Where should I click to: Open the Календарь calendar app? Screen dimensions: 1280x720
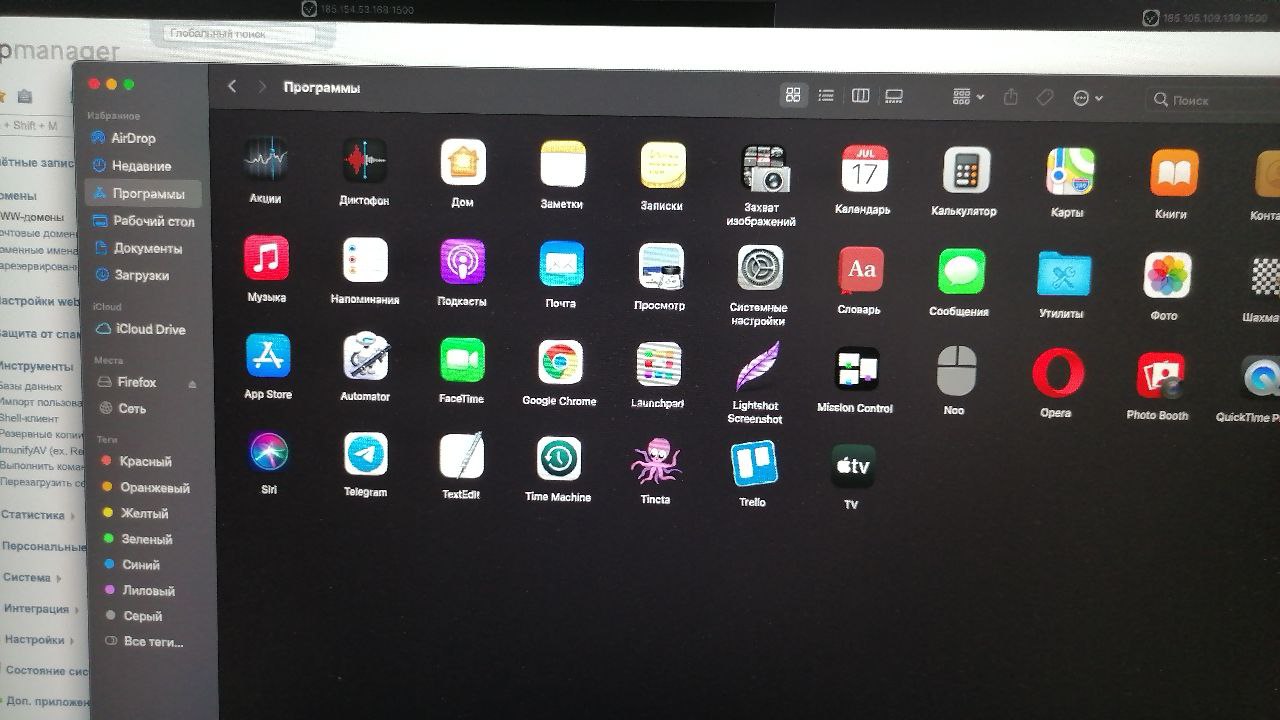pyautogui.click(x=865, y=169)
